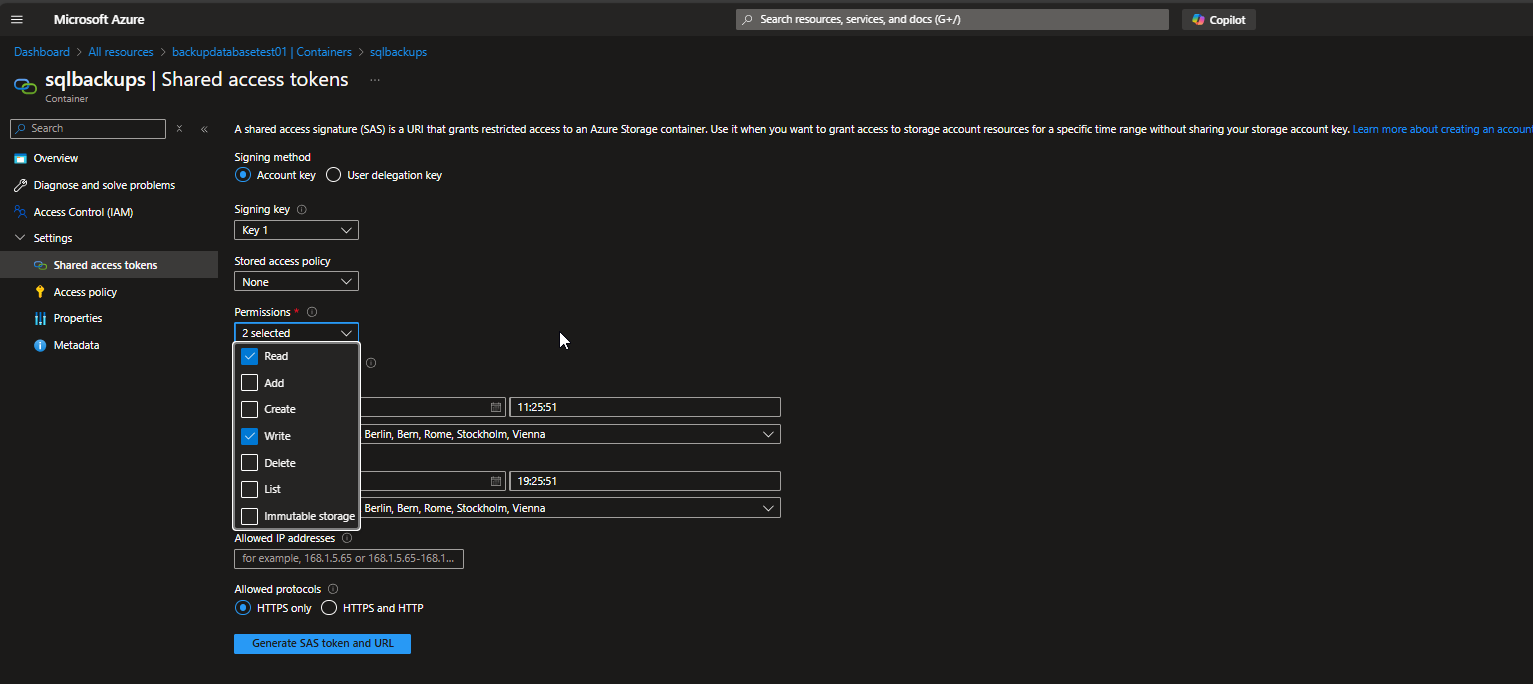The height and width of the screenshot is (684, 1533).
Task: Collapse the sidebar with double-chevron icon
Action: click(x=204, y=129)
